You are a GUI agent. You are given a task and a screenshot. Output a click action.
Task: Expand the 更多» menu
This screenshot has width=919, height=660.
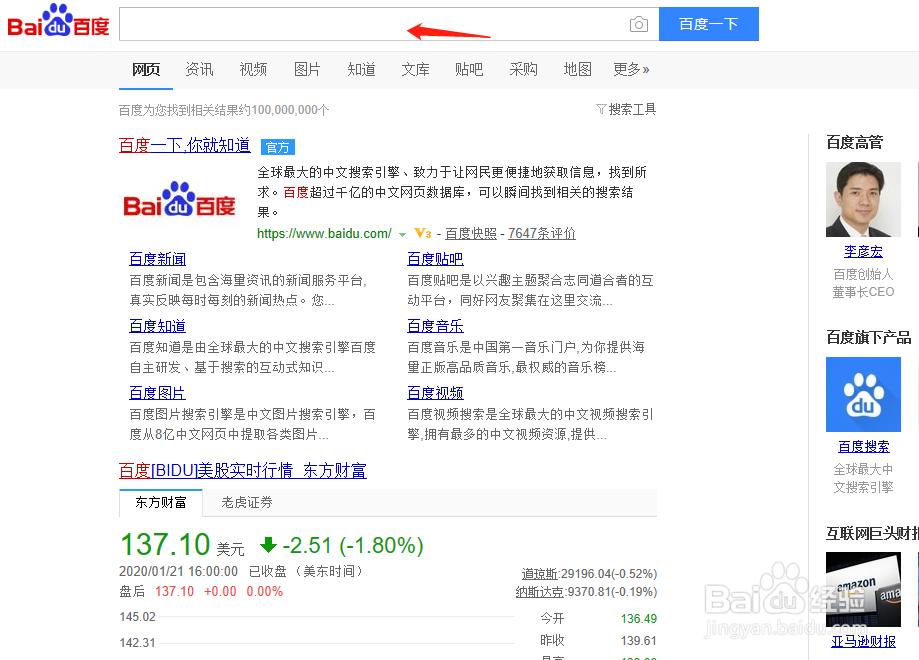pyautogui.click(x=631, y=69)
